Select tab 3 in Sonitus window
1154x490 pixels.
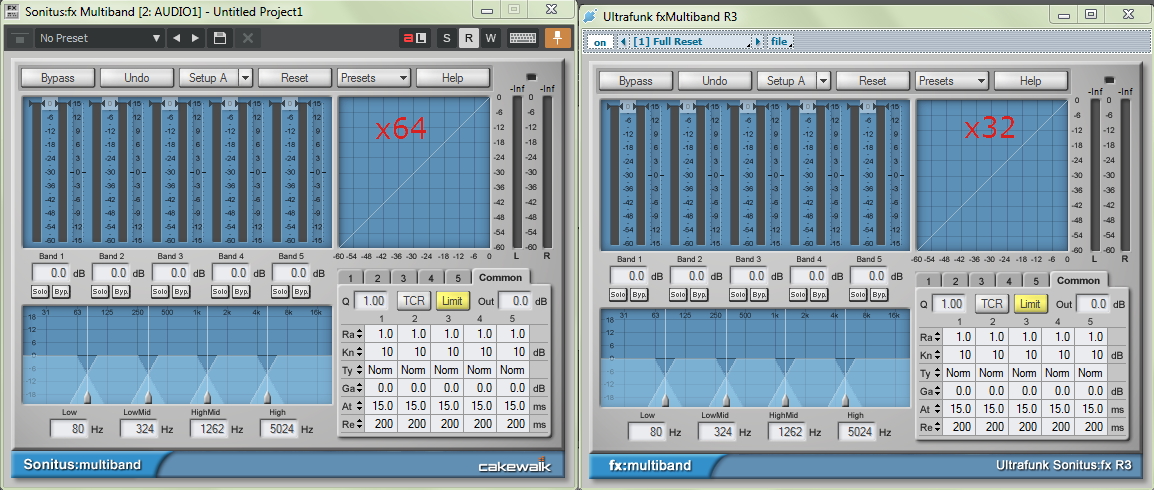point(404,278)
